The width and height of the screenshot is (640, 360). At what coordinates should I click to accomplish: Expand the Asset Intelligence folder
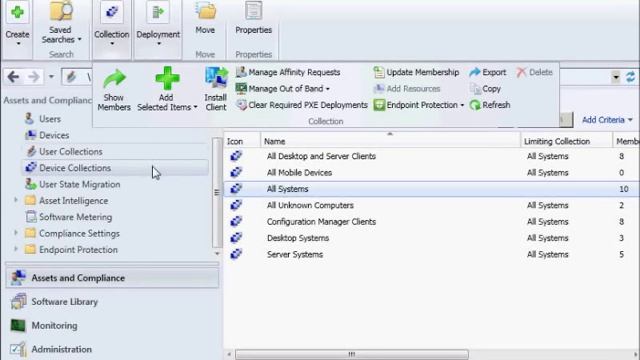point(16,200)
